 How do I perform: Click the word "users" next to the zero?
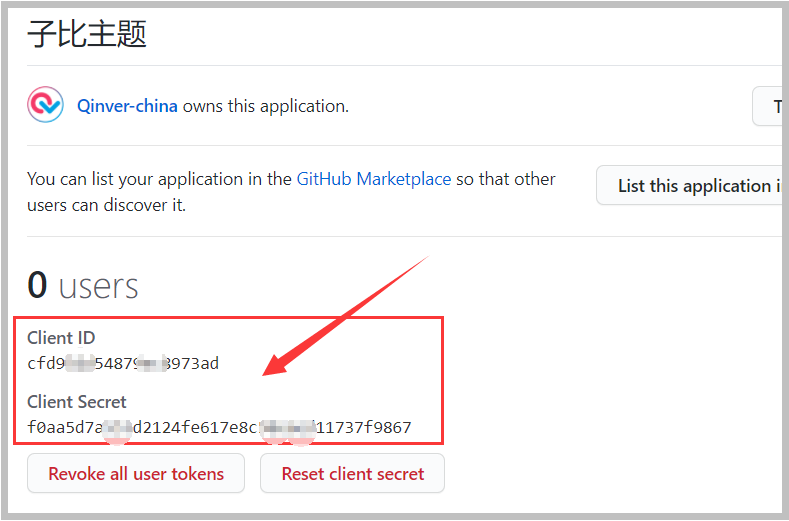tap(98, 287)
